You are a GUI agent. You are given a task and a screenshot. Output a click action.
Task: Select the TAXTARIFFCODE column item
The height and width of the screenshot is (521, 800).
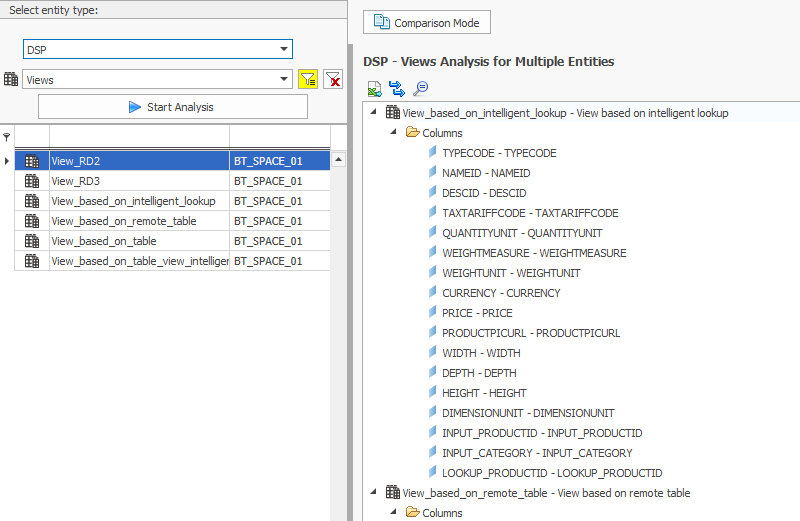coord(530,213)
